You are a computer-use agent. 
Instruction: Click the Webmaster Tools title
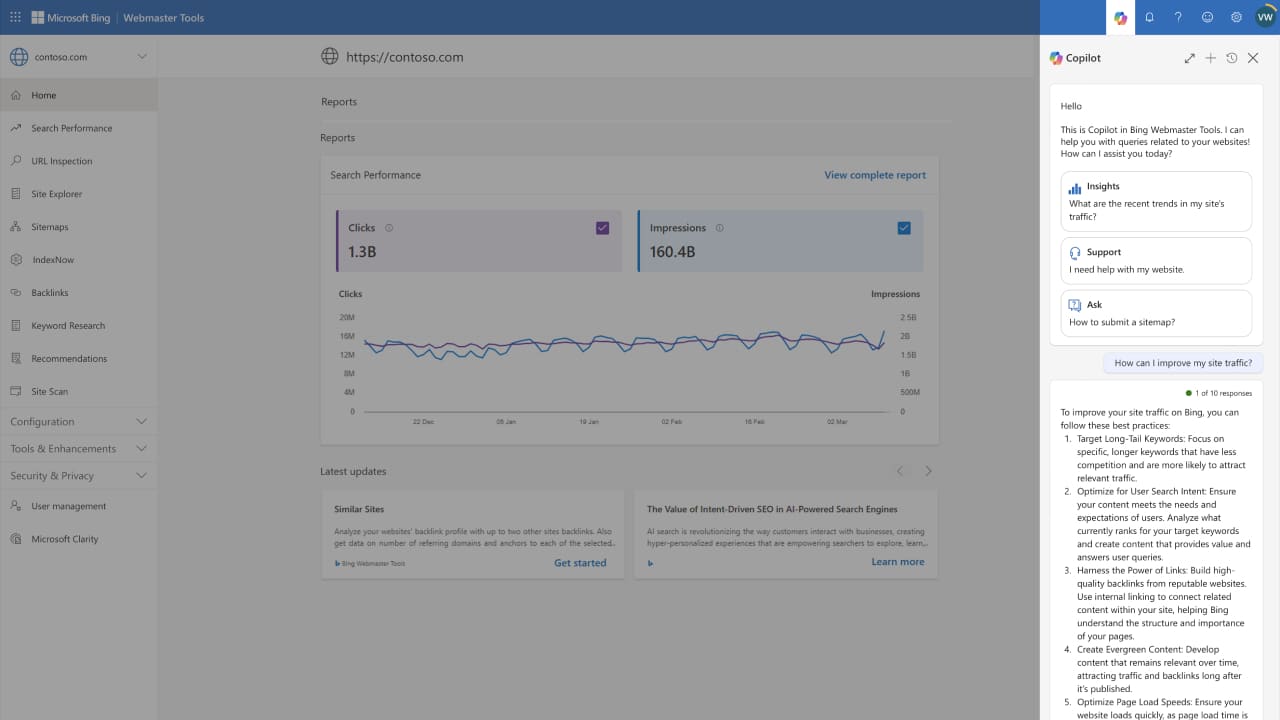163,18
